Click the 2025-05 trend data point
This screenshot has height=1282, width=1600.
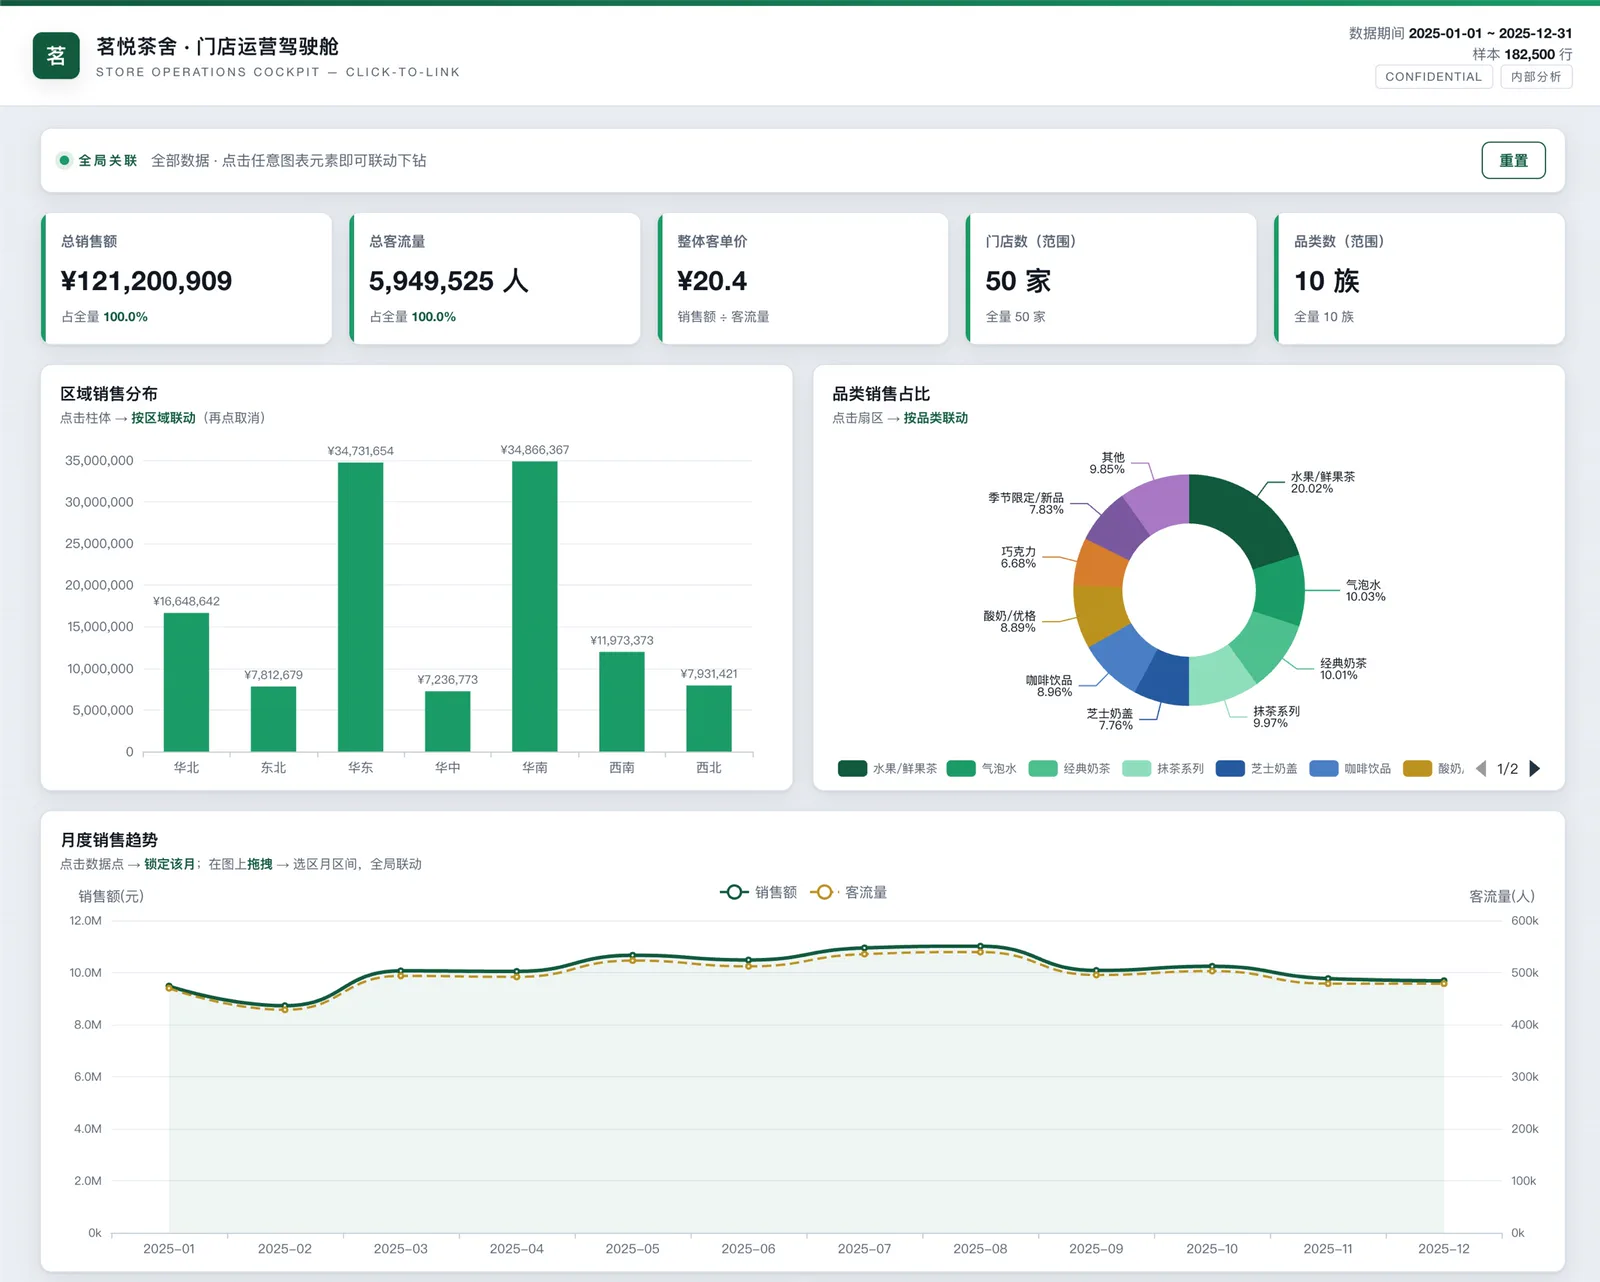click(x=632, y=956)
